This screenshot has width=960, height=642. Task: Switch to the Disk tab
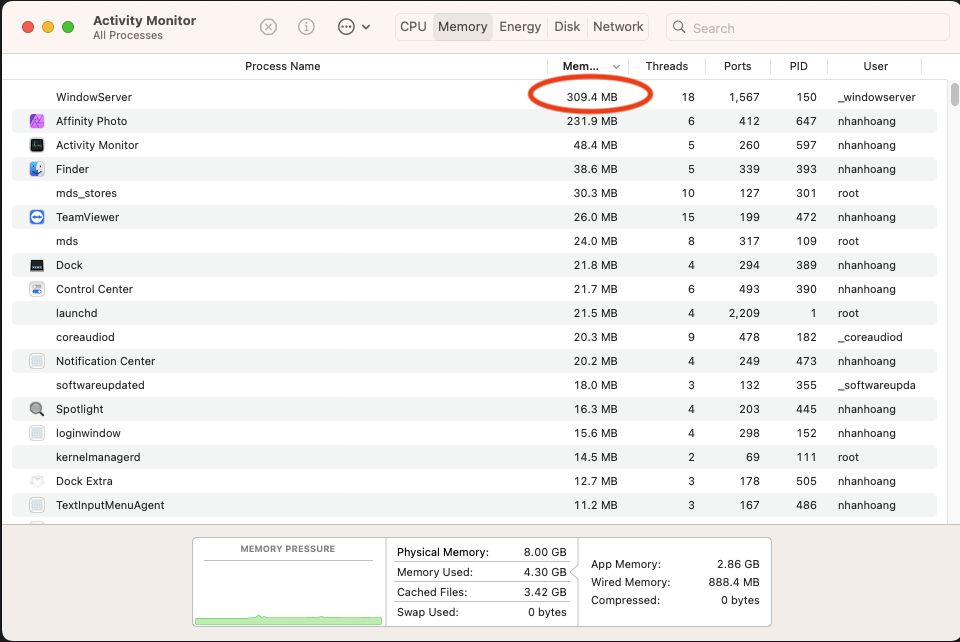tap(567, 27)
